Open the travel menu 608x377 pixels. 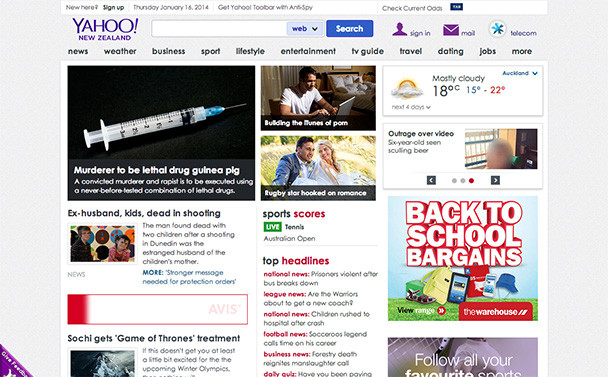click(411, 51)
